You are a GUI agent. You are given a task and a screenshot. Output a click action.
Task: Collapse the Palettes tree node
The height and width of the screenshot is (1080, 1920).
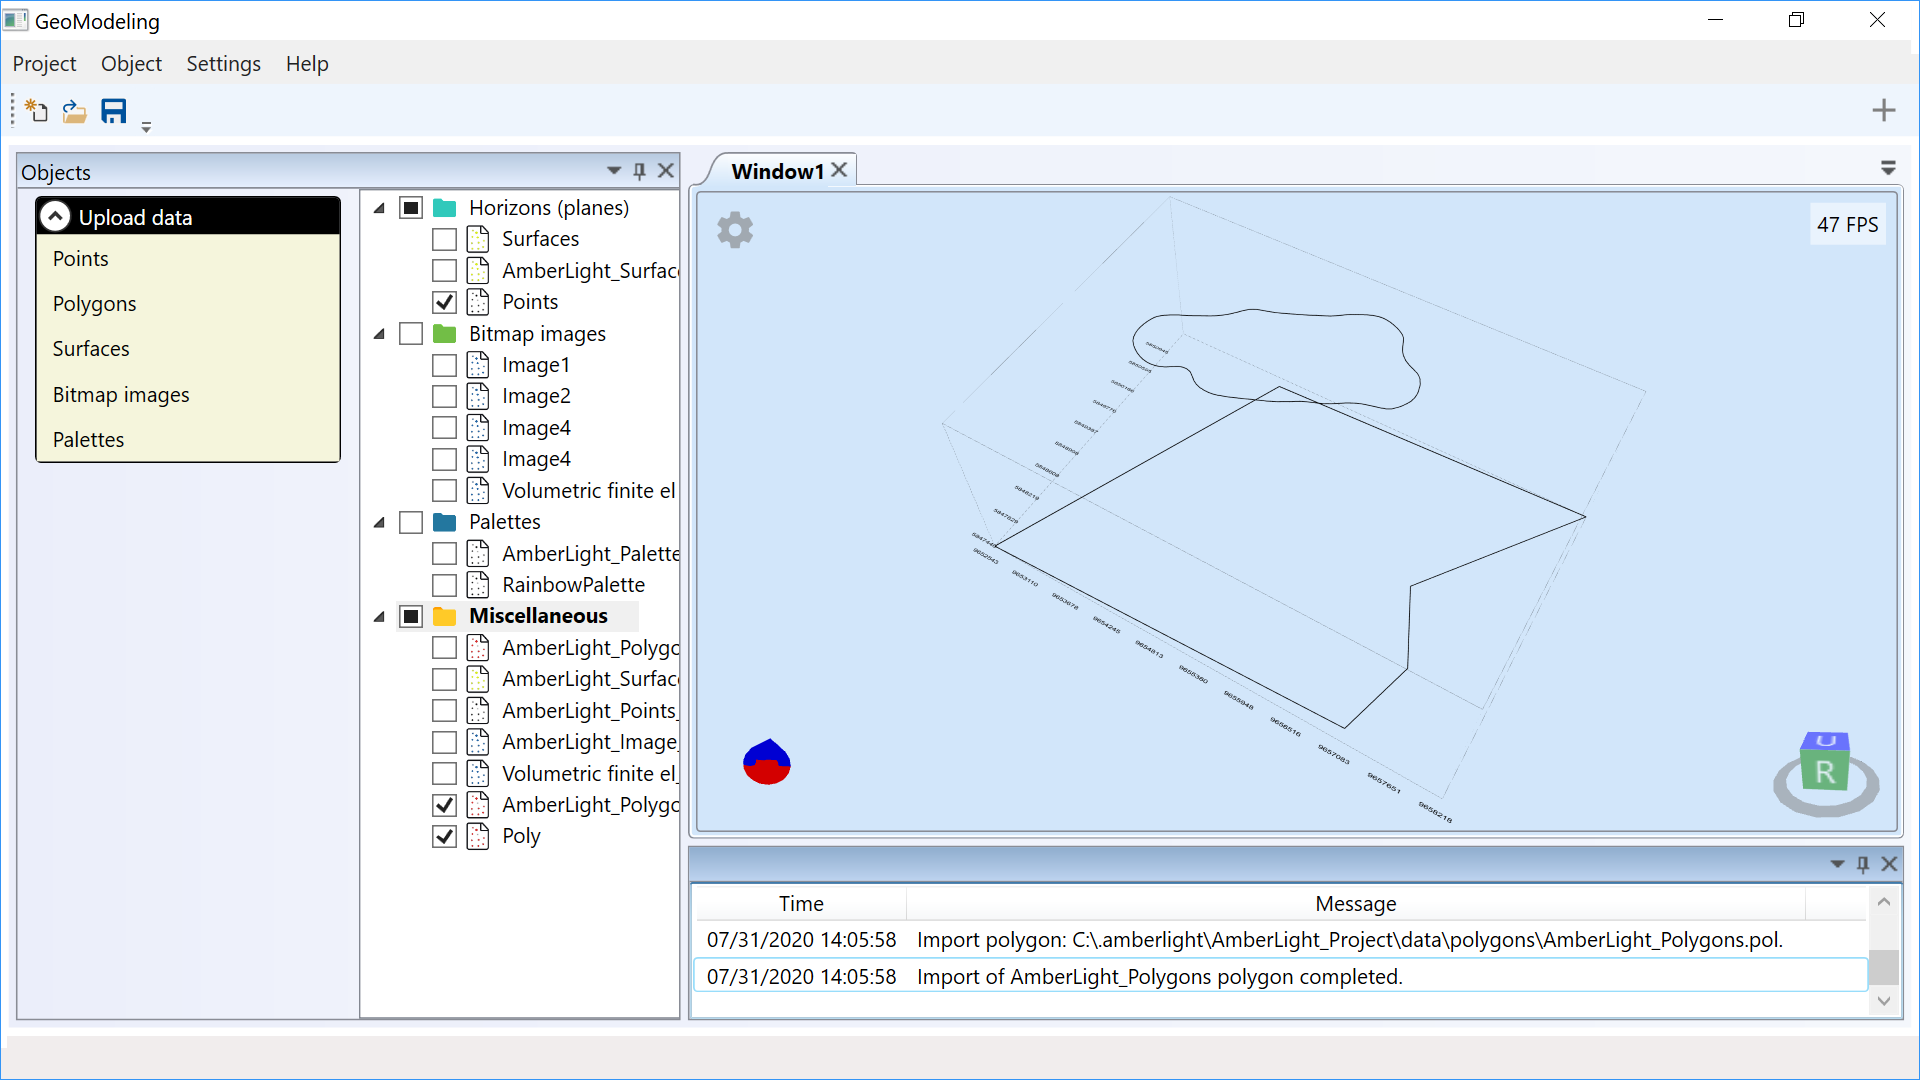coord(379,522)
